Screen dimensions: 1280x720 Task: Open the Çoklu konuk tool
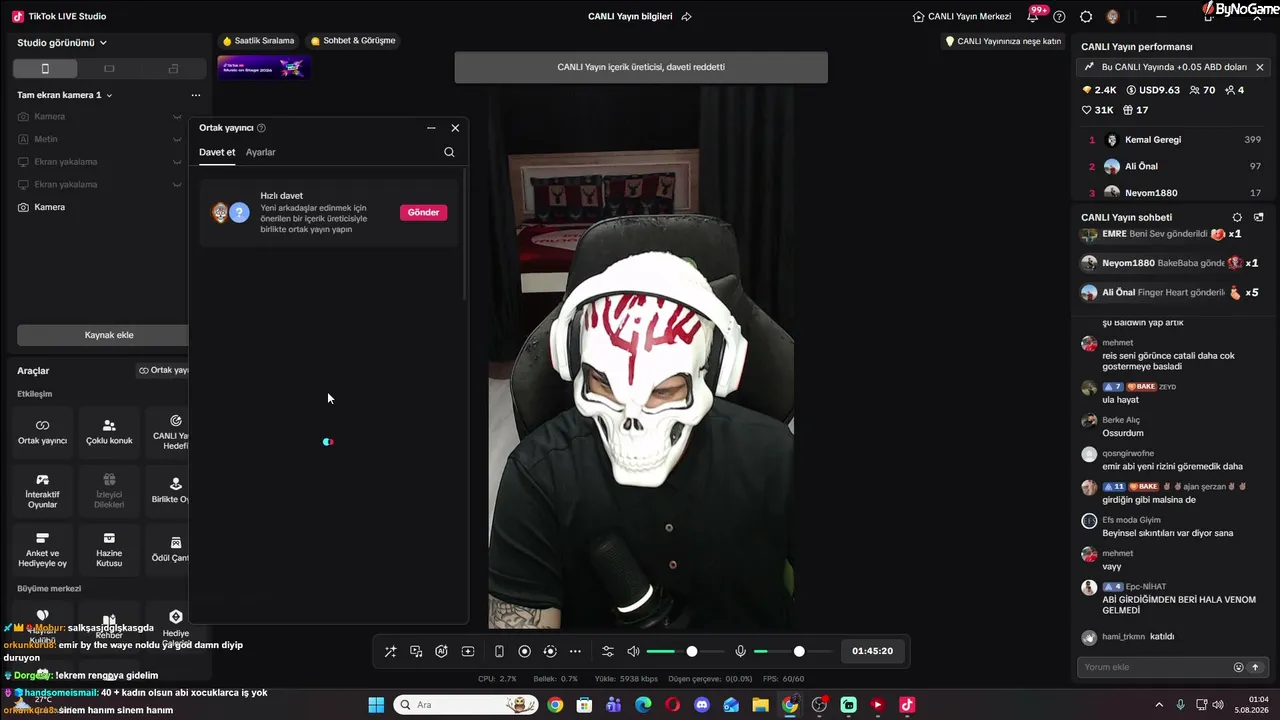point(109,432)
